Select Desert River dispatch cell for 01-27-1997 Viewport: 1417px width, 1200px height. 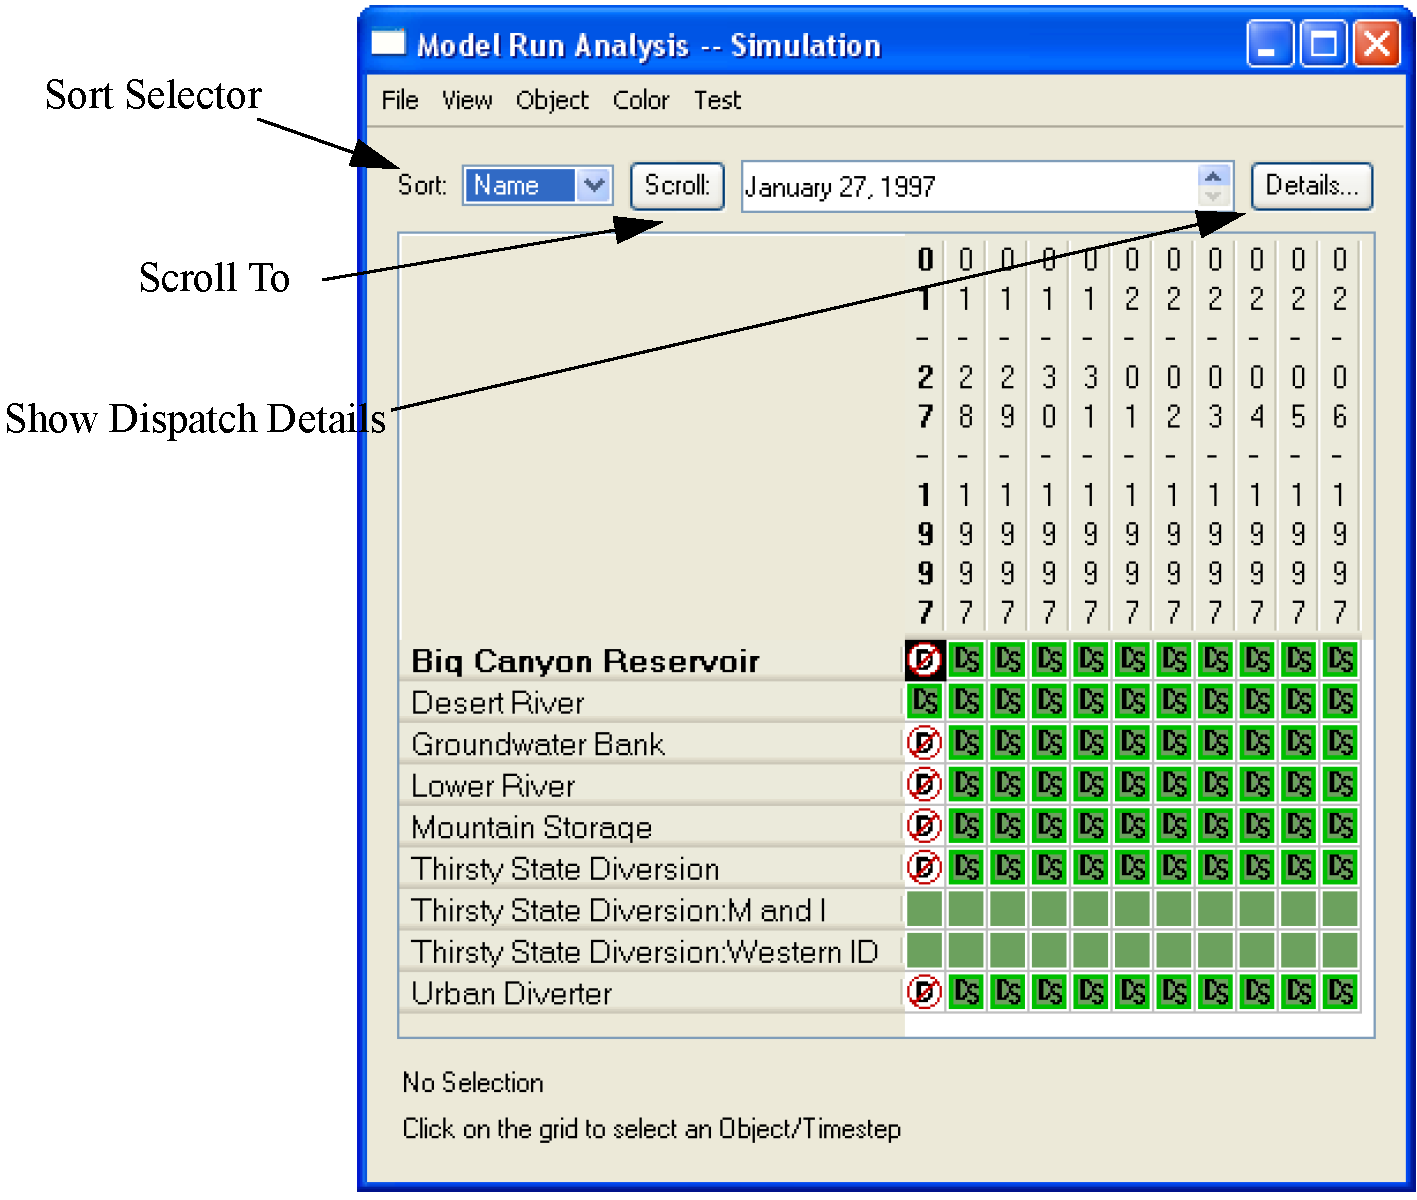click(x=924, y=701)
